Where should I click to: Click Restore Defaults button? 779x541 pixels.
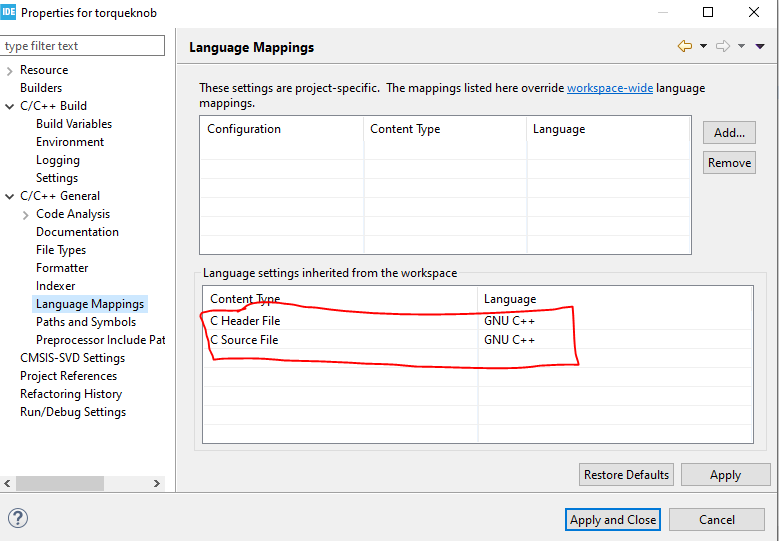(626, 474)
